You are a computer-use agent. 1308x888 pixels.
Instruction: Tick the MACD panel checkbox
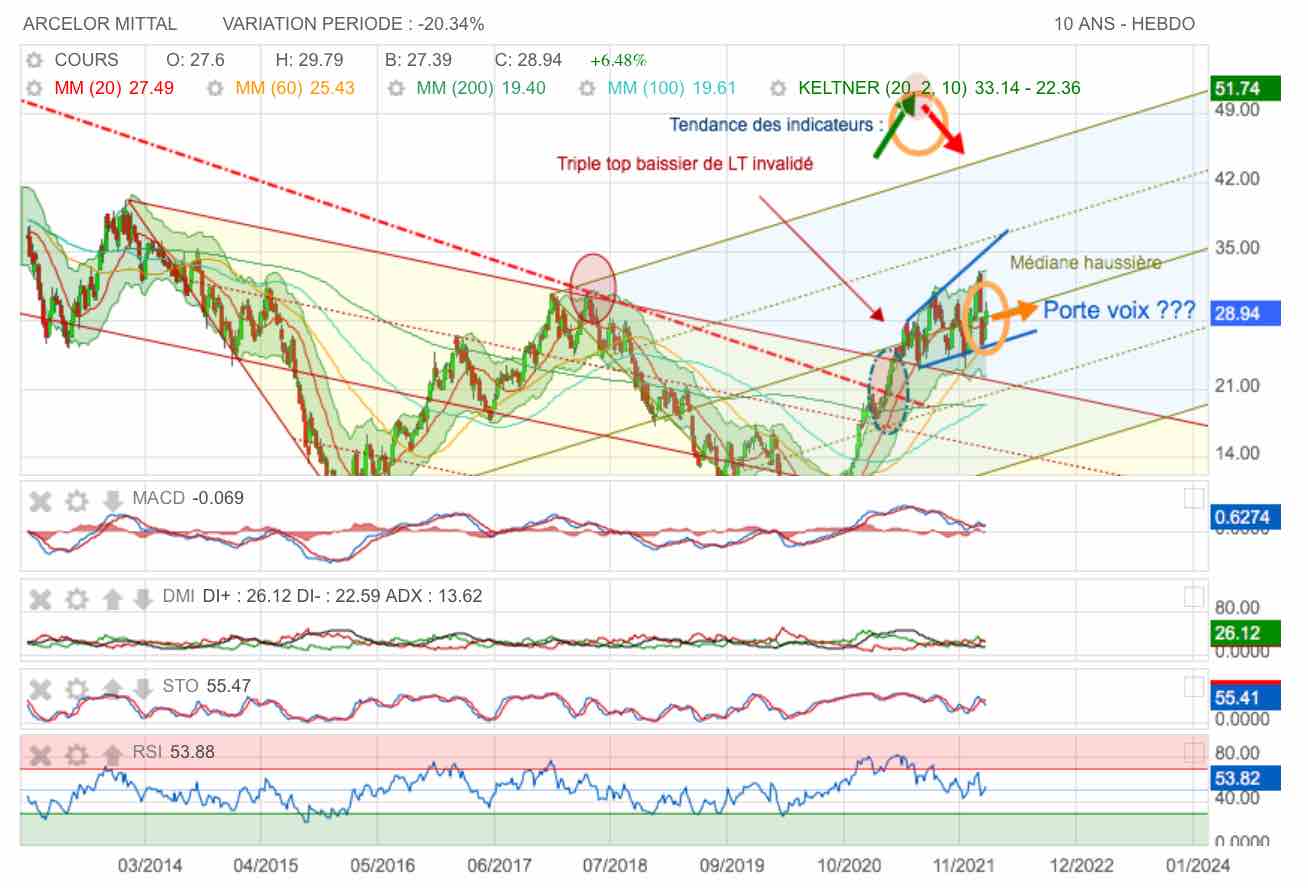click(1194, 499)
